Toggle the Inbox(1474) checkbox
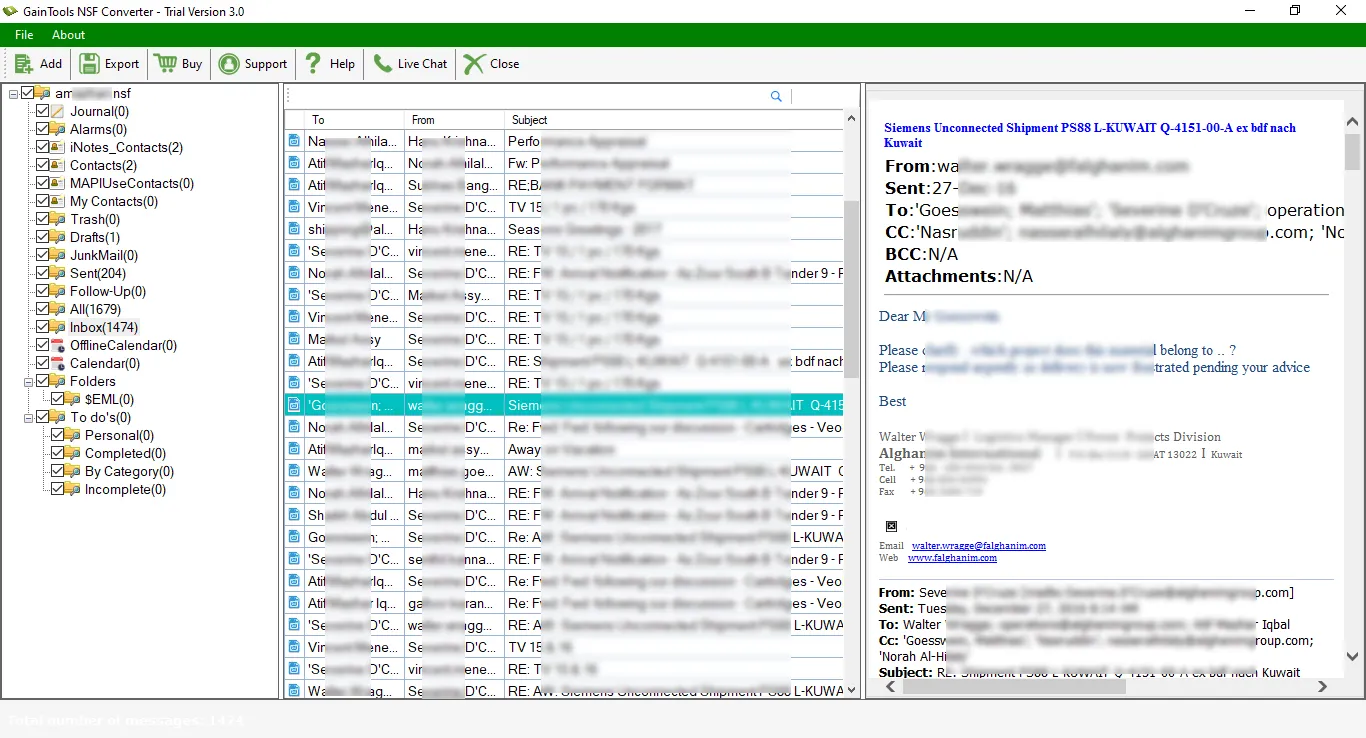The image size is (1366, 738). point(42,327)
